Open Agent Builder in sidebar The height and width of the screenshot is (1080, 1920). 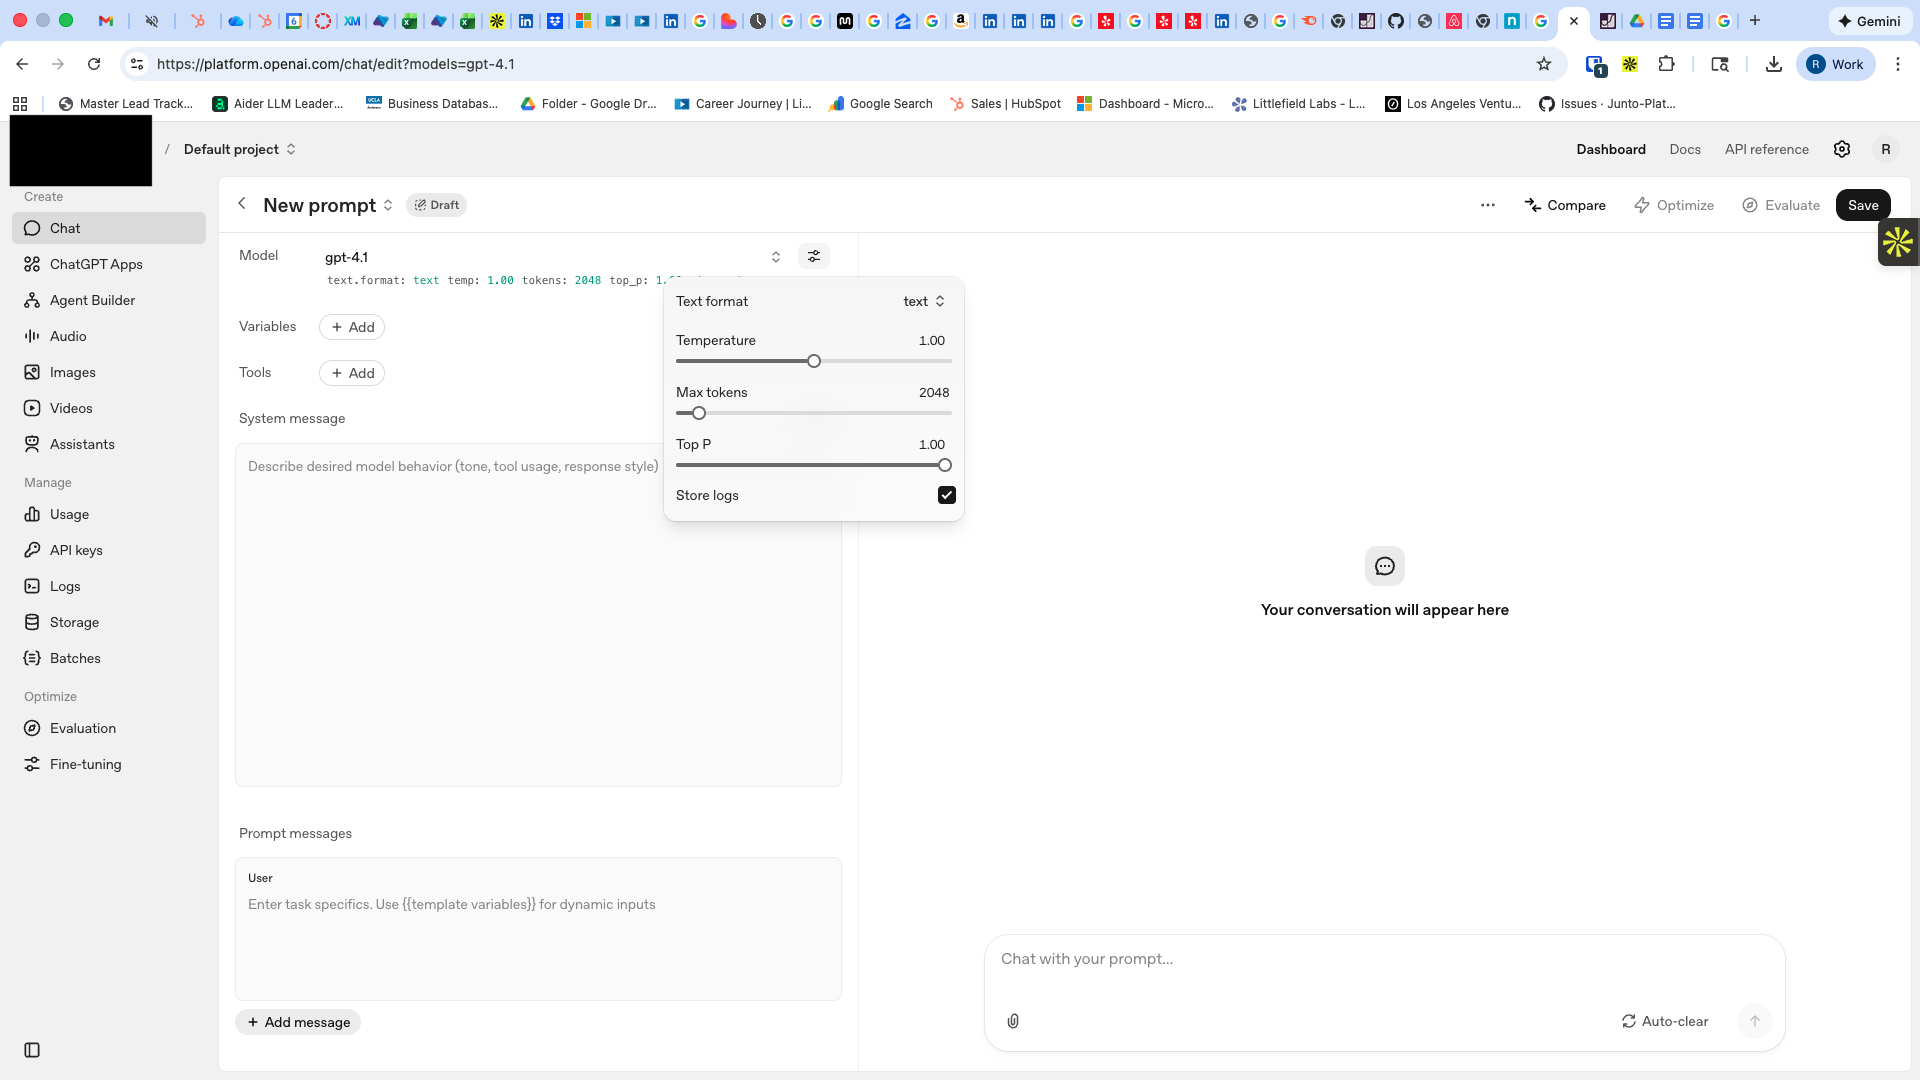point(92,300)
